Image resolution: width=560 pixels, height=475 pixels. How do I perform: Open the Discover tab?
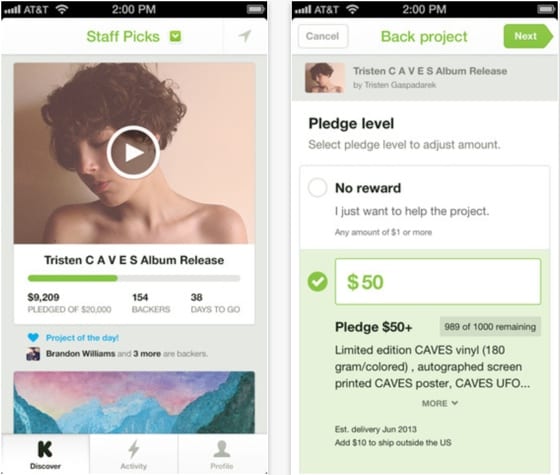(x=45, y=454)
